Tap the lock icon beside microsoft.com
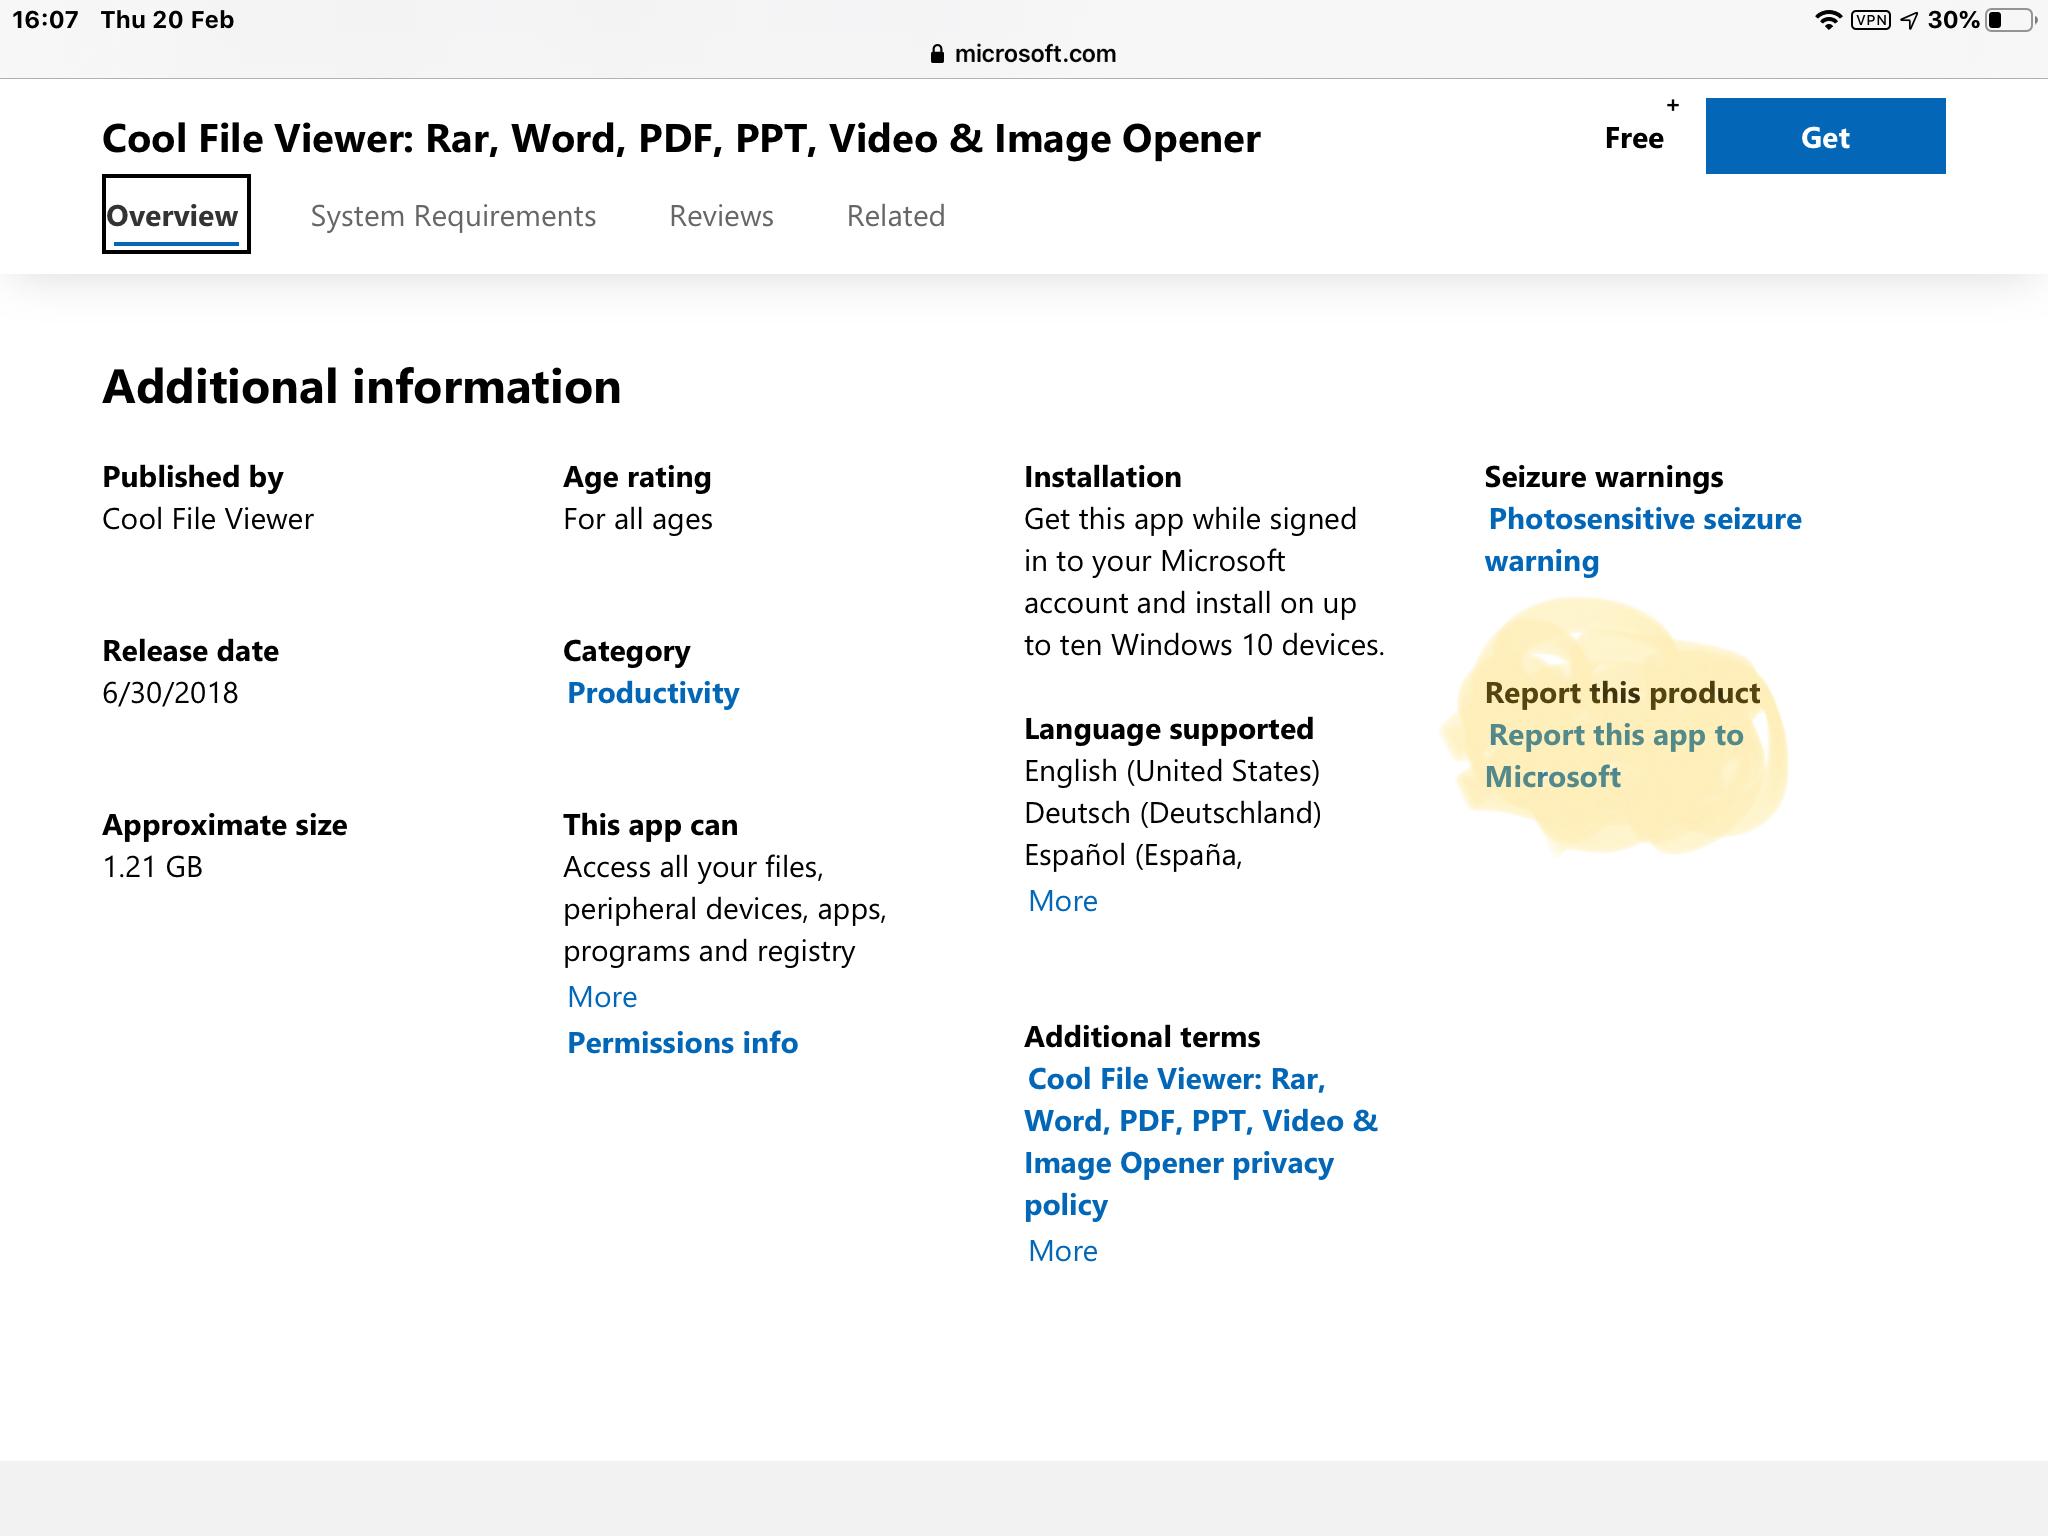The image size is (2048, 1536). (x=937, y=54)
